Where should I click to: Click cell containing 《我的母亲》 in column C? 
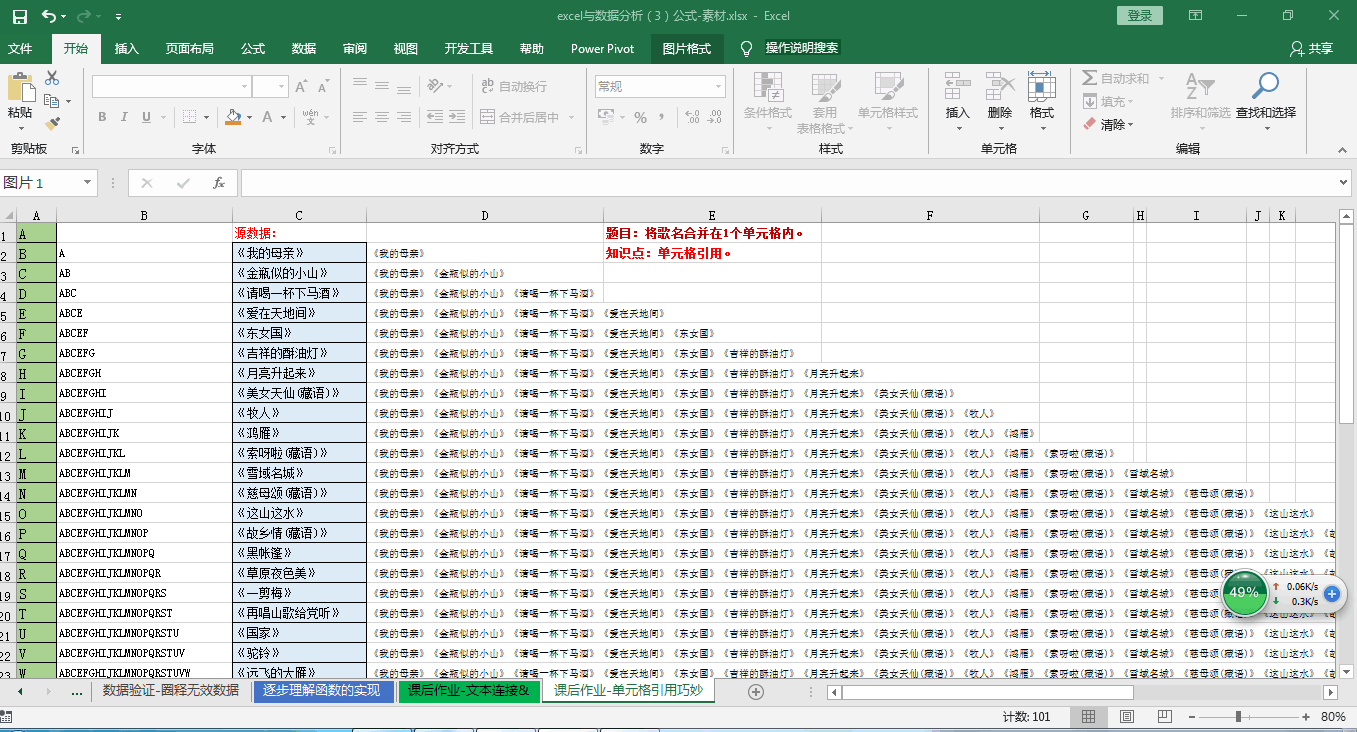tap(299, 253)
